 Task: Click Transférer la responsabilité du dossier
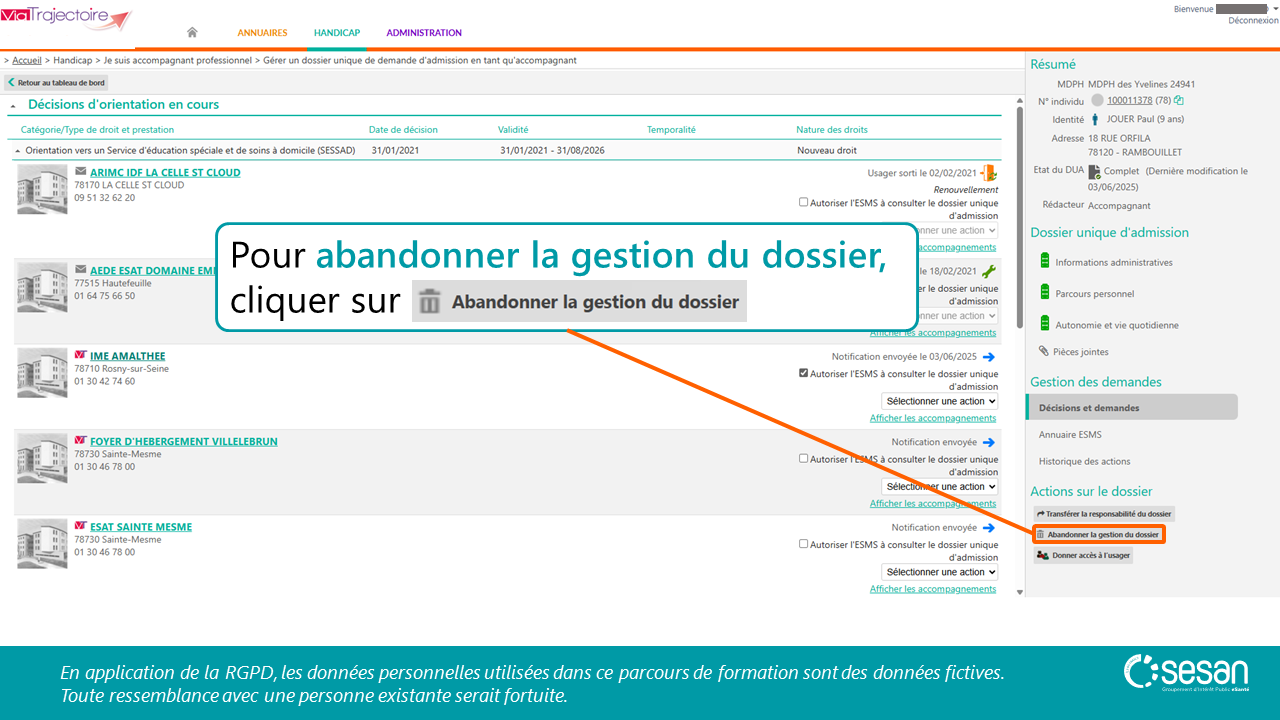click(x=1104, y=514)
